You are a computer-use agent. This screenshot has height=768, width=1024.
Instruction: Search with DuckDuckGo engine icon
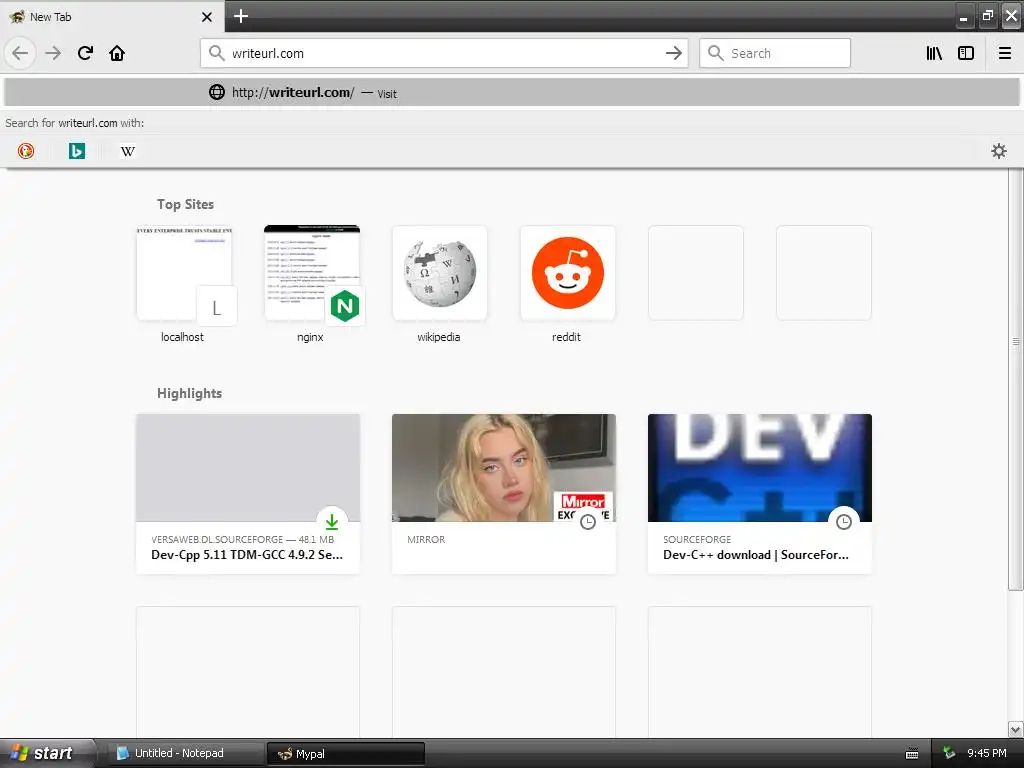25,151
